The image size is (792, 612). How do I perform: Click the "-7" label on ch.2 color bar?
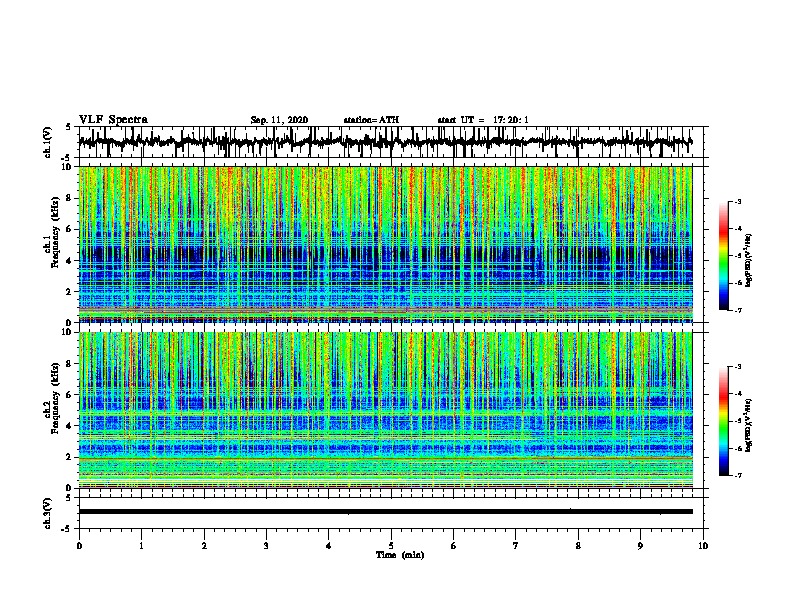tap(738, 475)
